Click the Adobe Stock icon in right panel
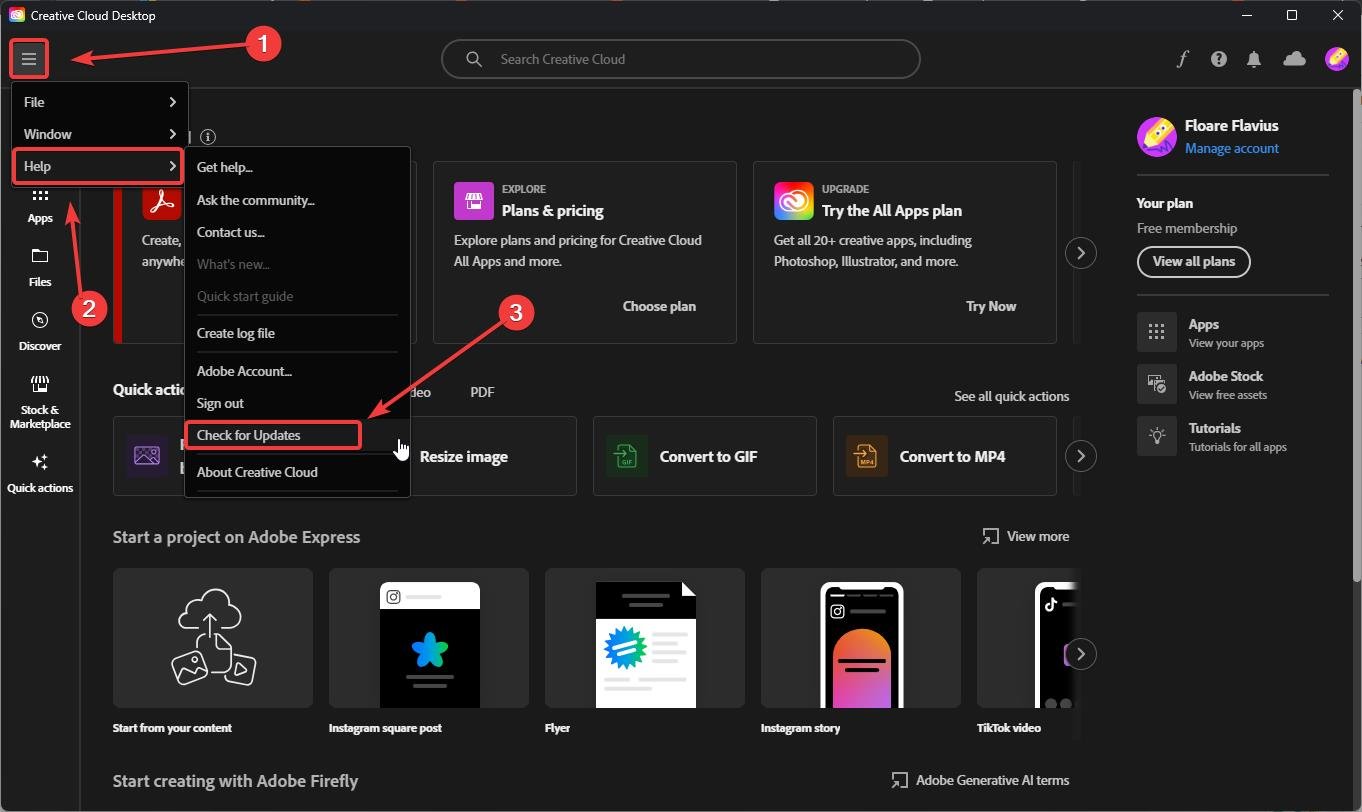Screen dimensions: 1362x812 pos(1156,384)
